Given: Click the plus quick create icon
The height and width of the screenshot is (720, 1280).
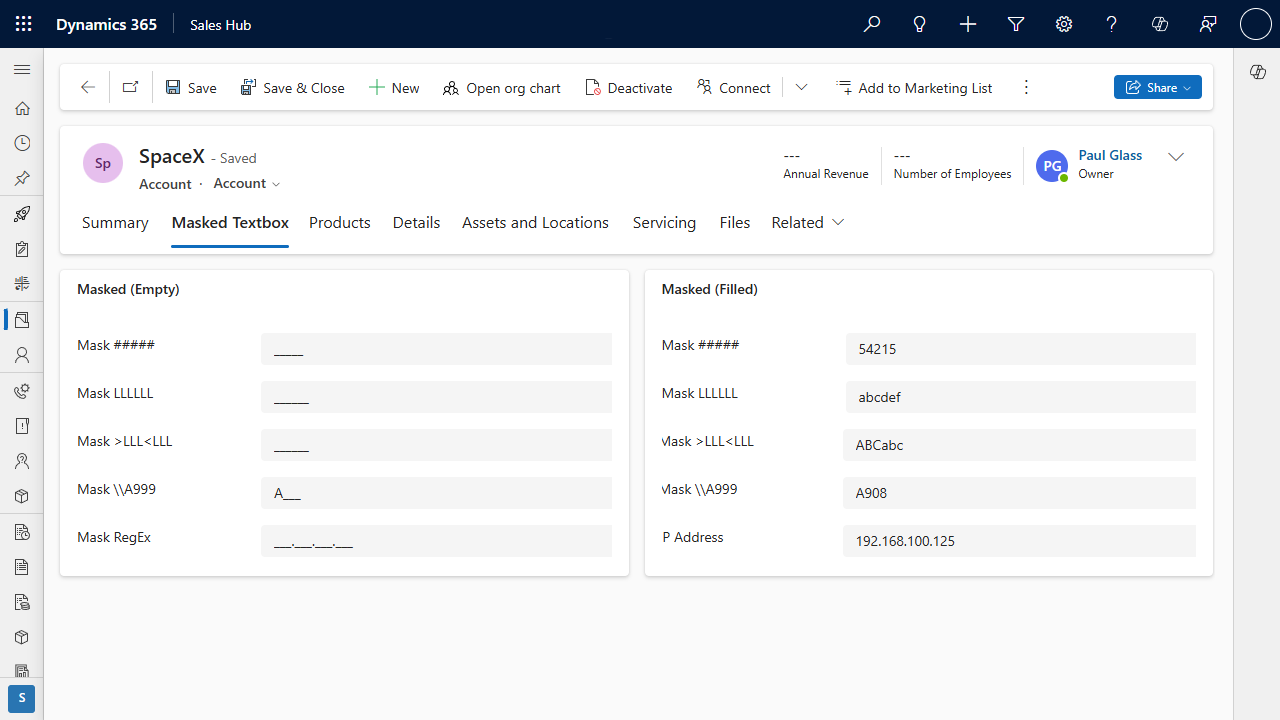Looking at the screenshot, I should coord(968,24).
